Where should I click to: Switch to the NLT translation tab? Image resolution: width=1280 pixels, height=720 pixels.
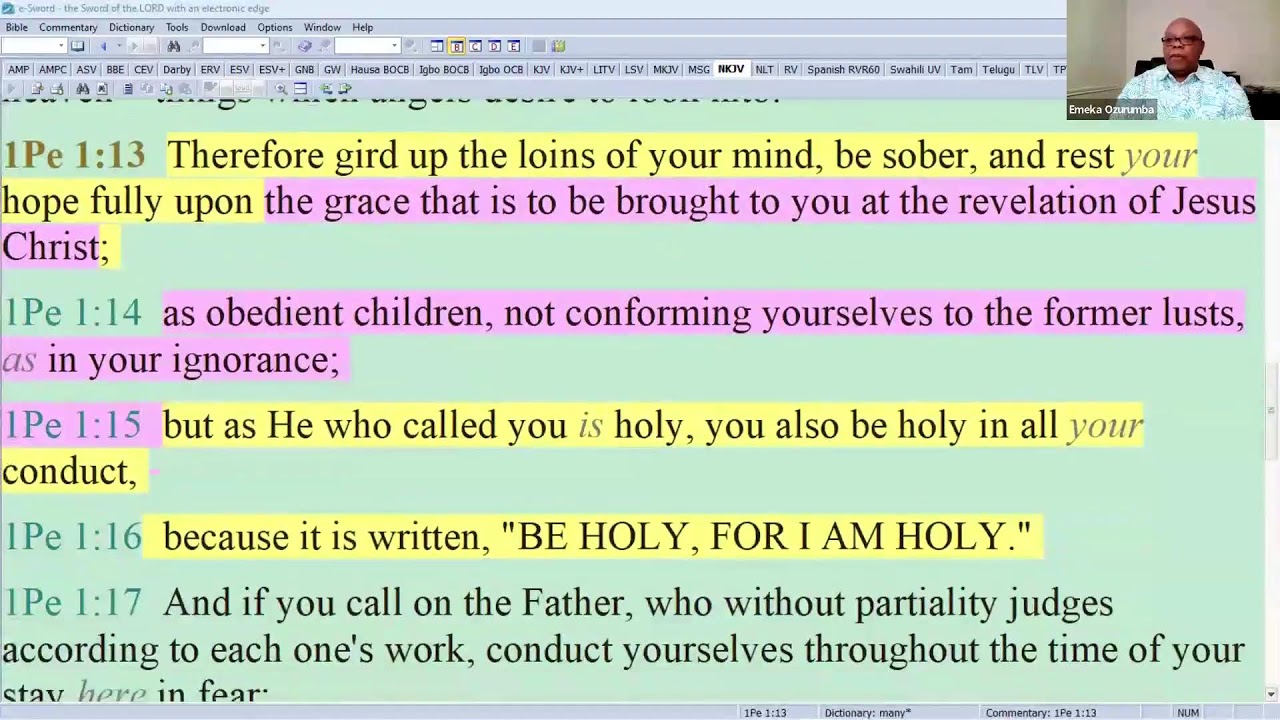tap(764, 70)
